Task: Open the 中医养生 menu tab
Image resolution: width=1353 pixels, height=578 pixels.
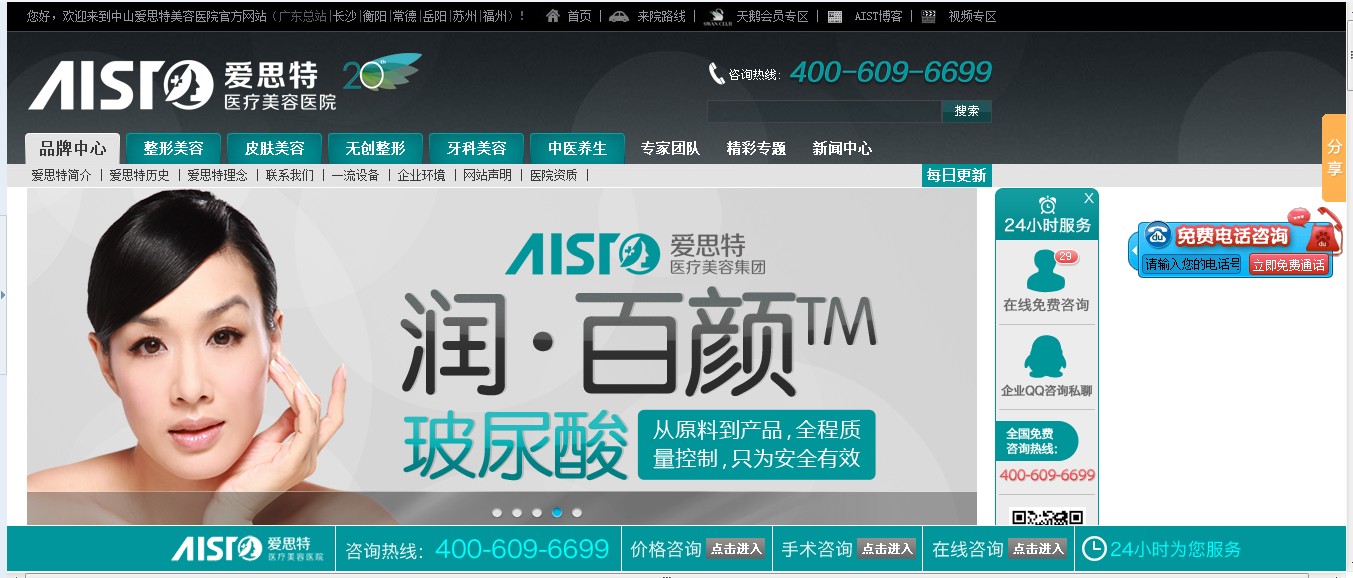Action: click(x=577, y=148)
